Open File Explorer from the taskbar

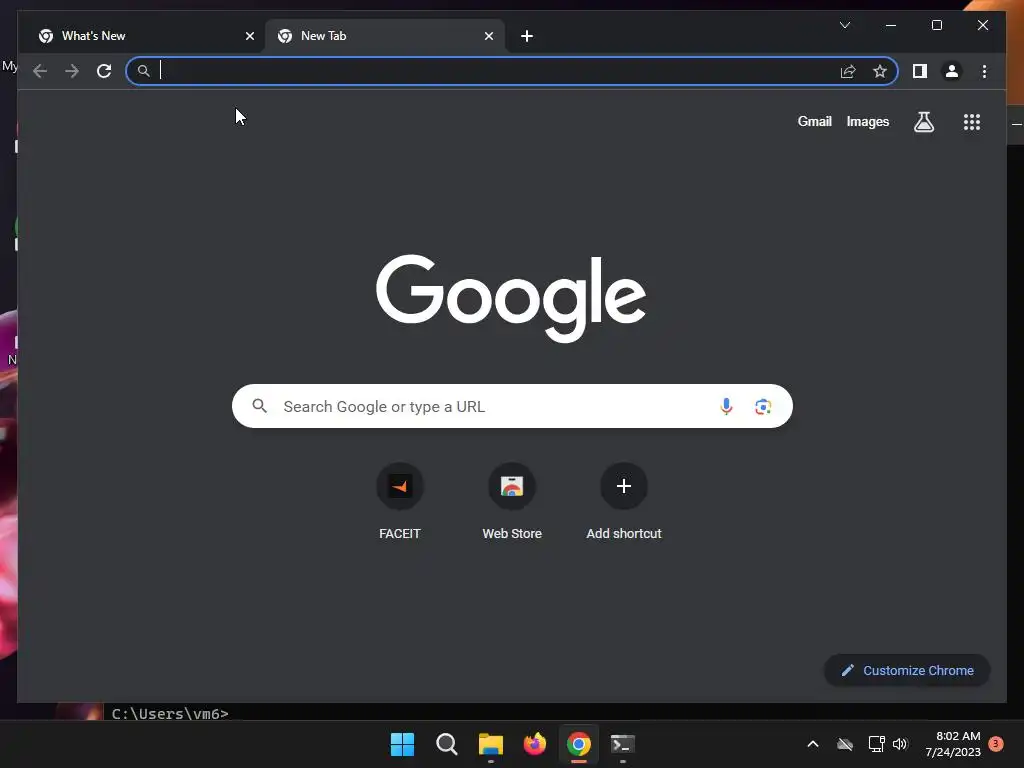pos(490,744)
